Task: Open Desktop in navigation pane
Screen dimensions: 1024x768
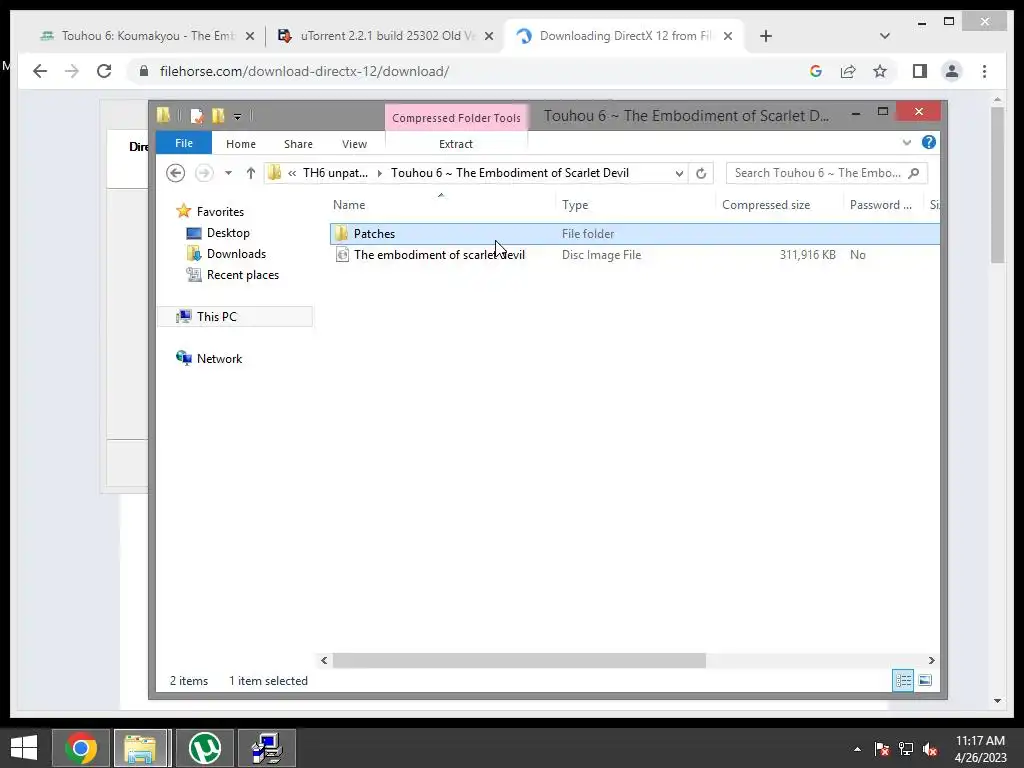Action: click(x=228, y=233)
